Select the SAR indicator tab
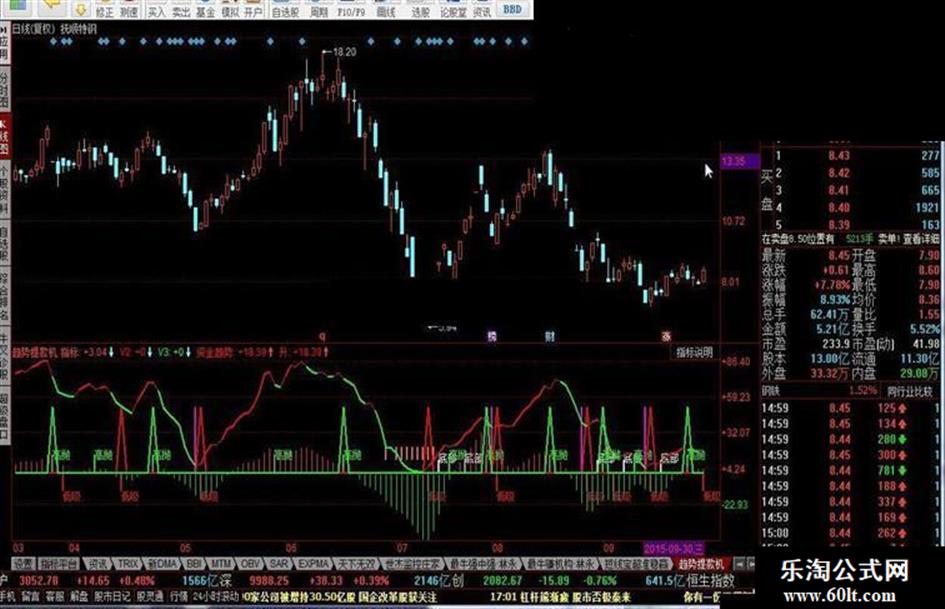This screenshot has width=945, height=609. click(x=279, y=564)
